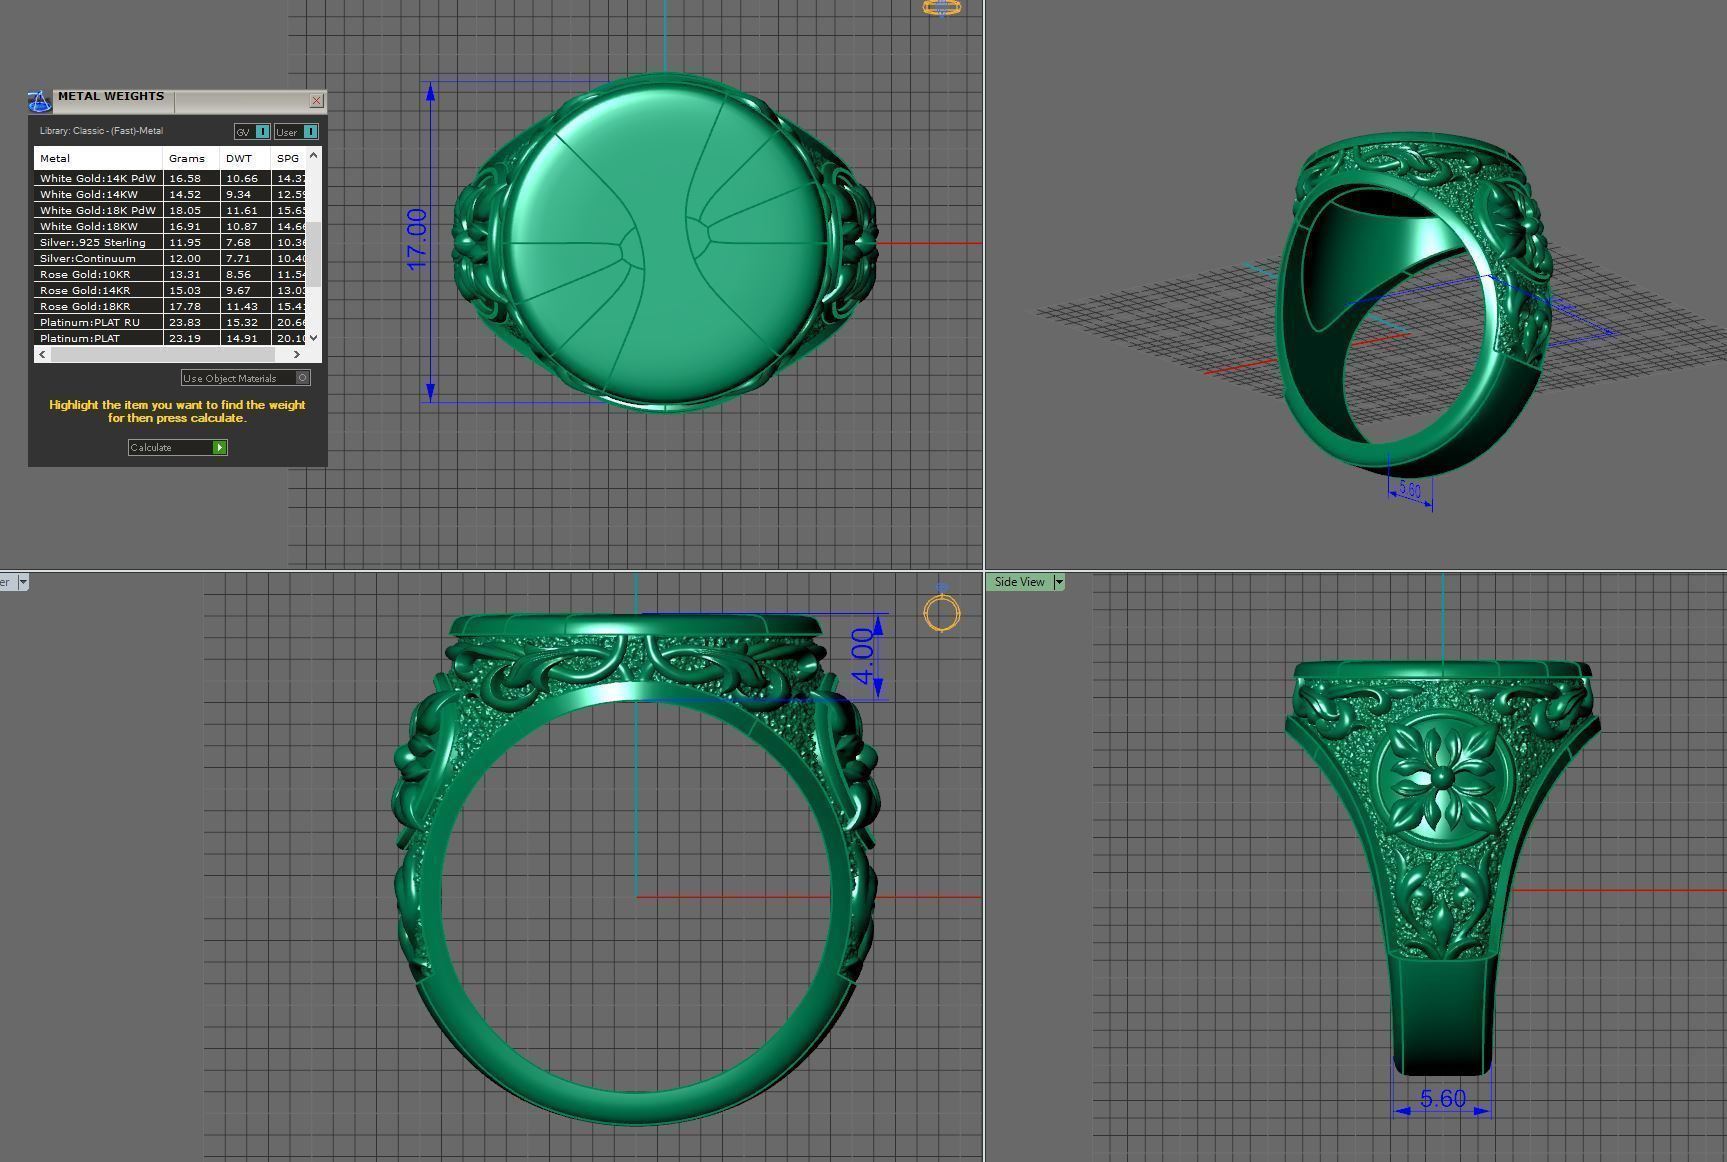Select the Rose Gold:18KR row
1727x1162 pixels.
click(170, 306)
